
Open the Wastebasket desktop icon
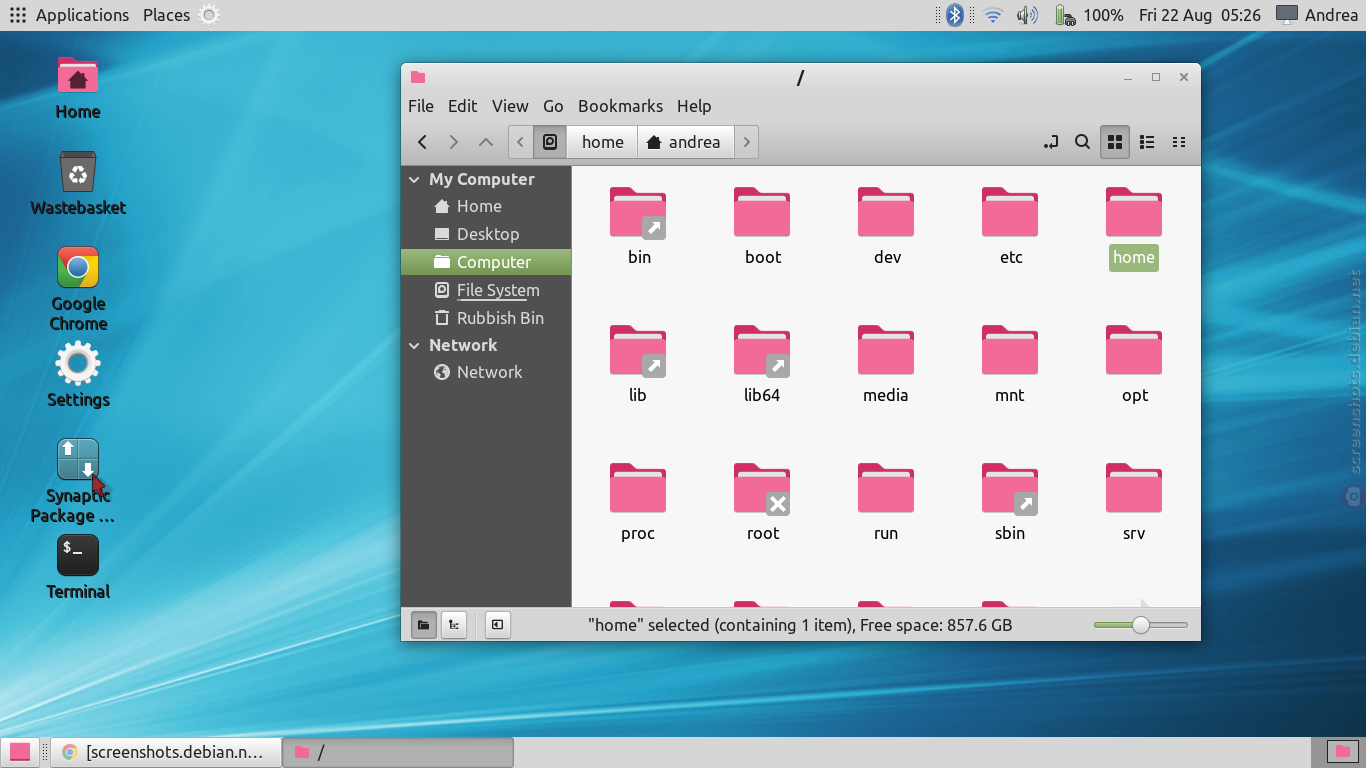78,184
